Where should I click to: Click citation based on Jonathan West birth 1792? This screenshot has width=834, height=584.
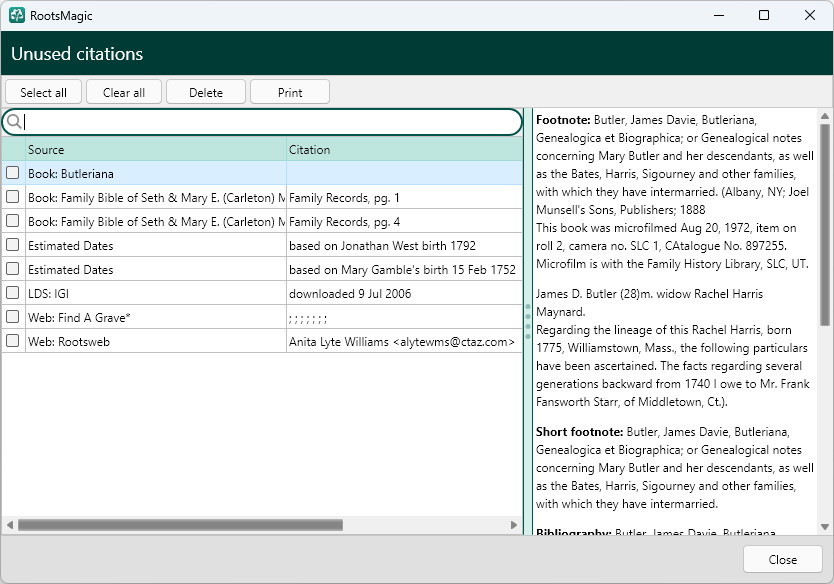(404, 245)
